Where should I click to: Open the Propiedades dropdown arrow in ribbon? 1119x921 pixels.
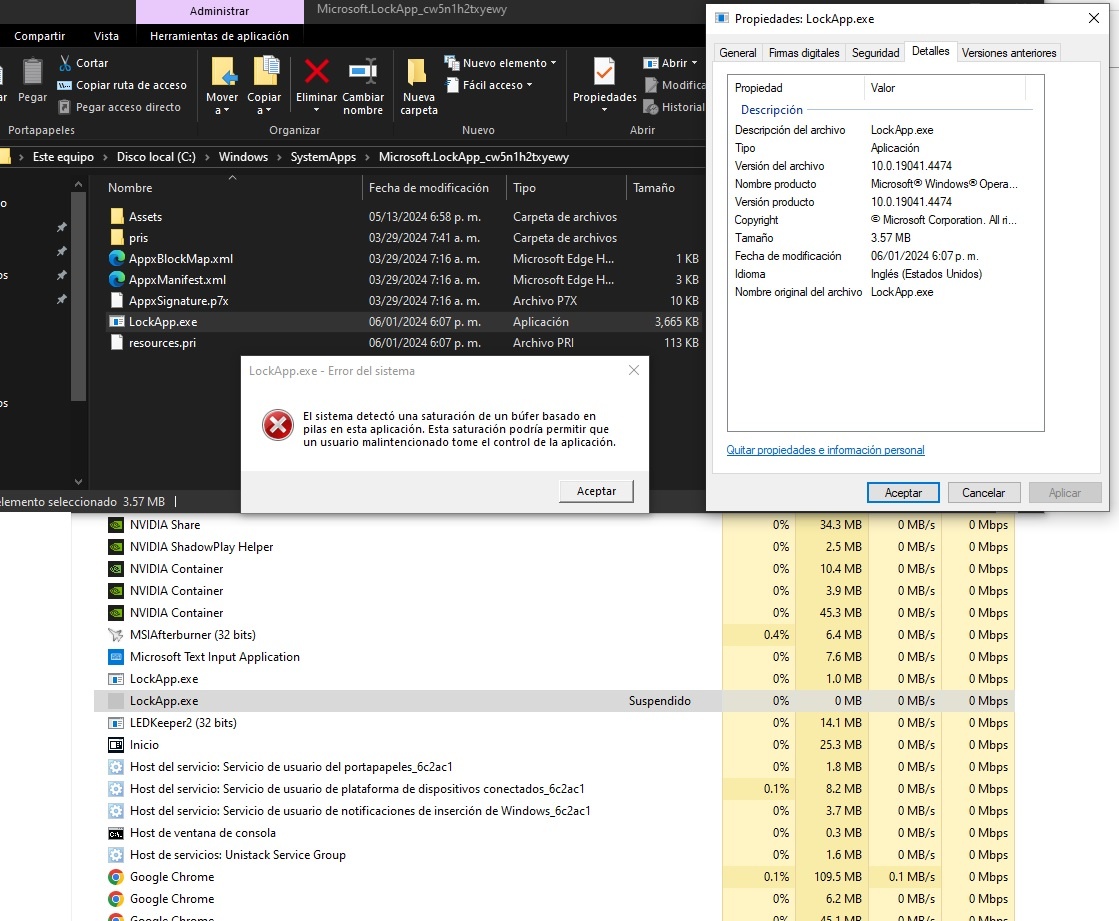[604, 110]
